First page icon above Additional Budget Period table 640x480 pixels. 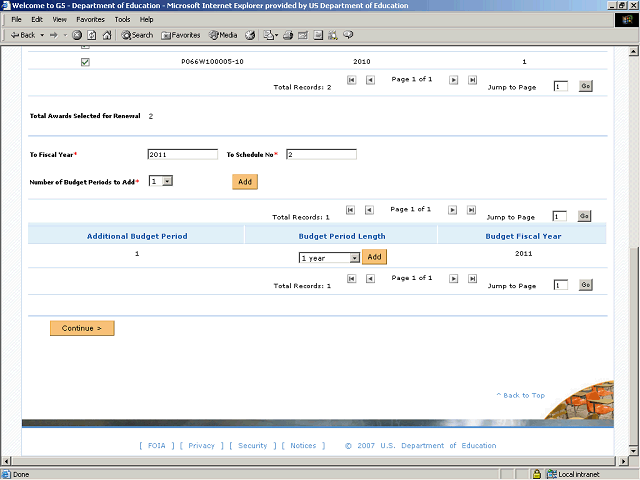coord(350,210)
